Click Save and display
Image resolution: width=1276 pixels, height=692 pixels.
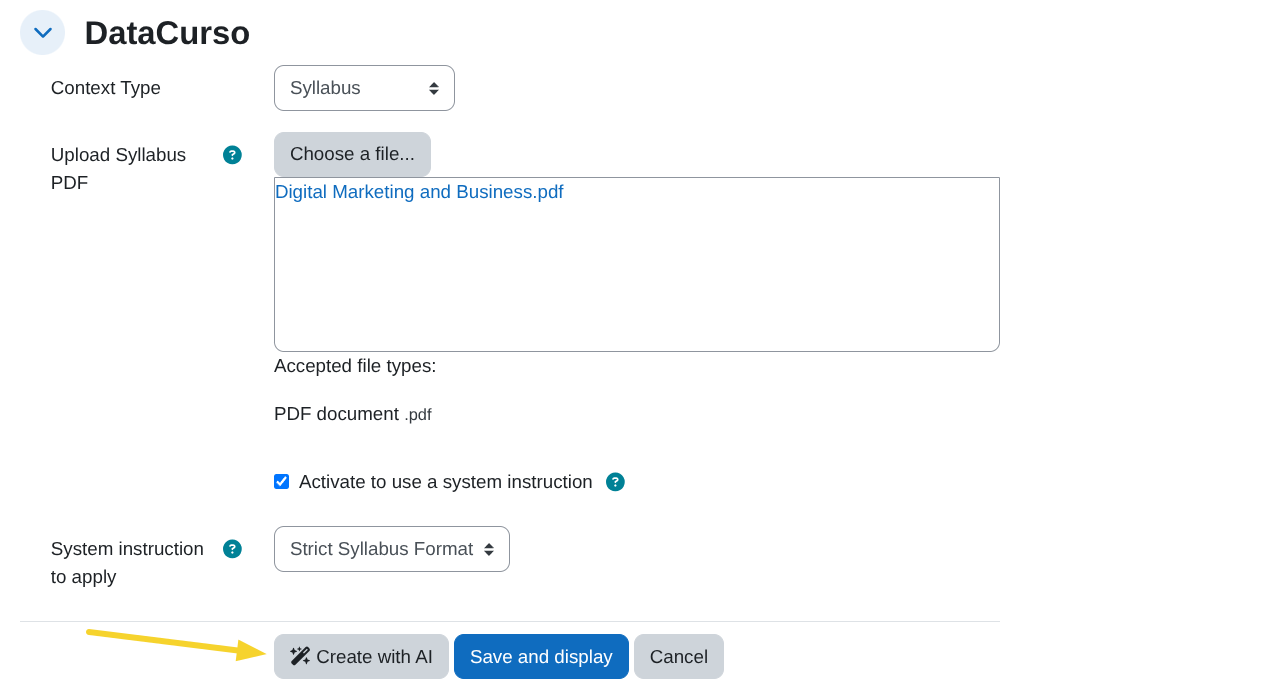click(541, 656)
